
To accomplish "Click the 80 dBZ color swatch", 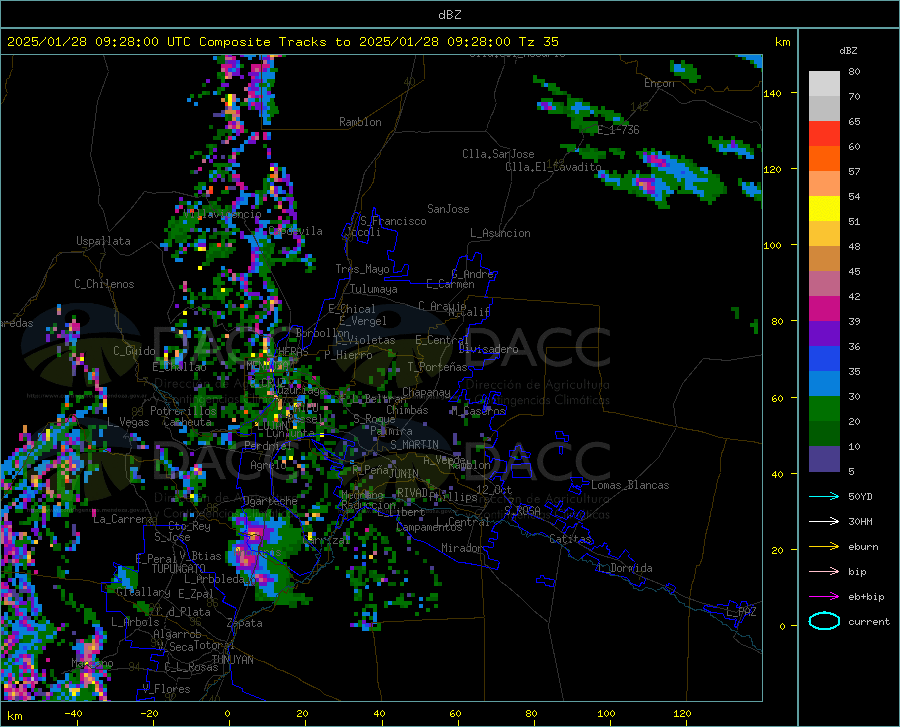I will click(x=824, y=84).
